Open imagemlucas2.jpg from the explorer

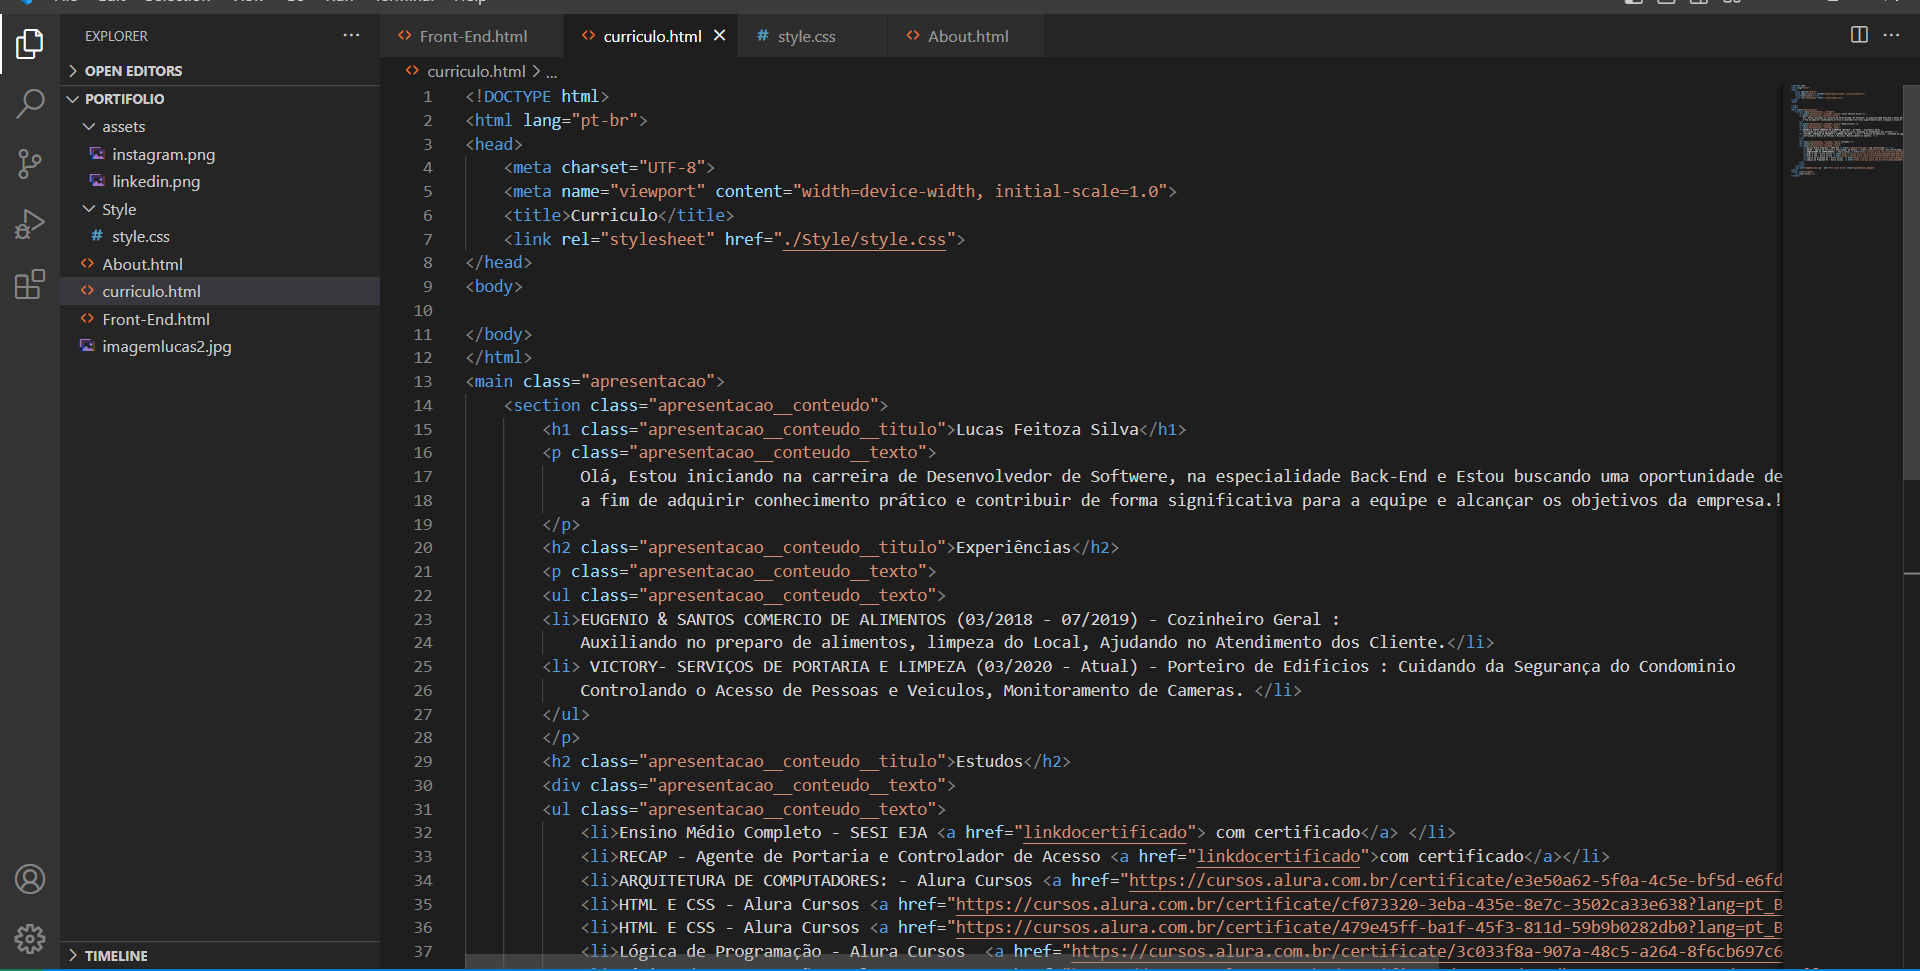pos(166,346)
